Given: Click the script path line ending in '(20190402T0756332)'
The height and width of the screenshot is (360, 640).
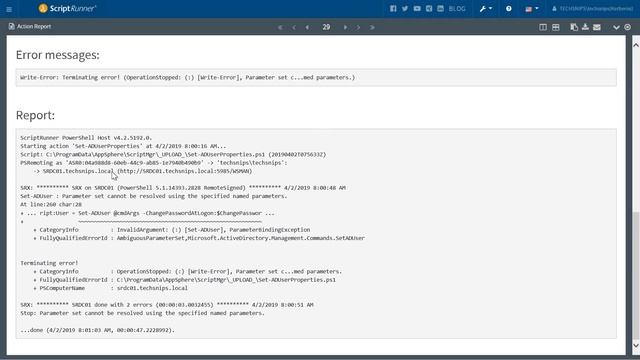Looking at the screenshot, I should click(x=173, y=154).
